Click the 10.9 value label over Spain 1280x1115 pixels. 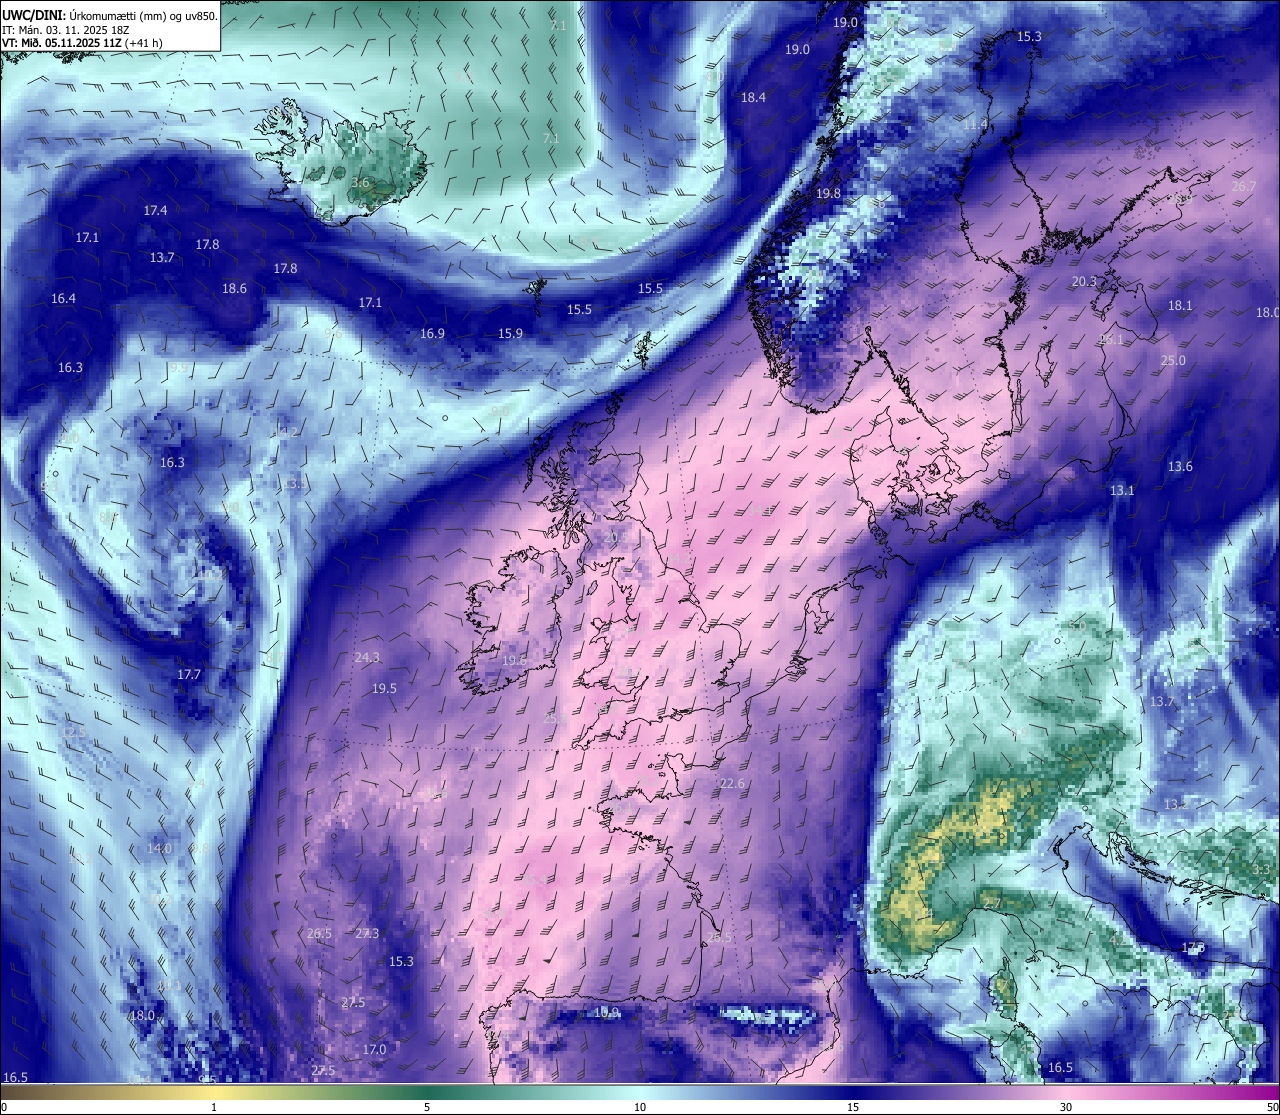[x=606, y=1013]
